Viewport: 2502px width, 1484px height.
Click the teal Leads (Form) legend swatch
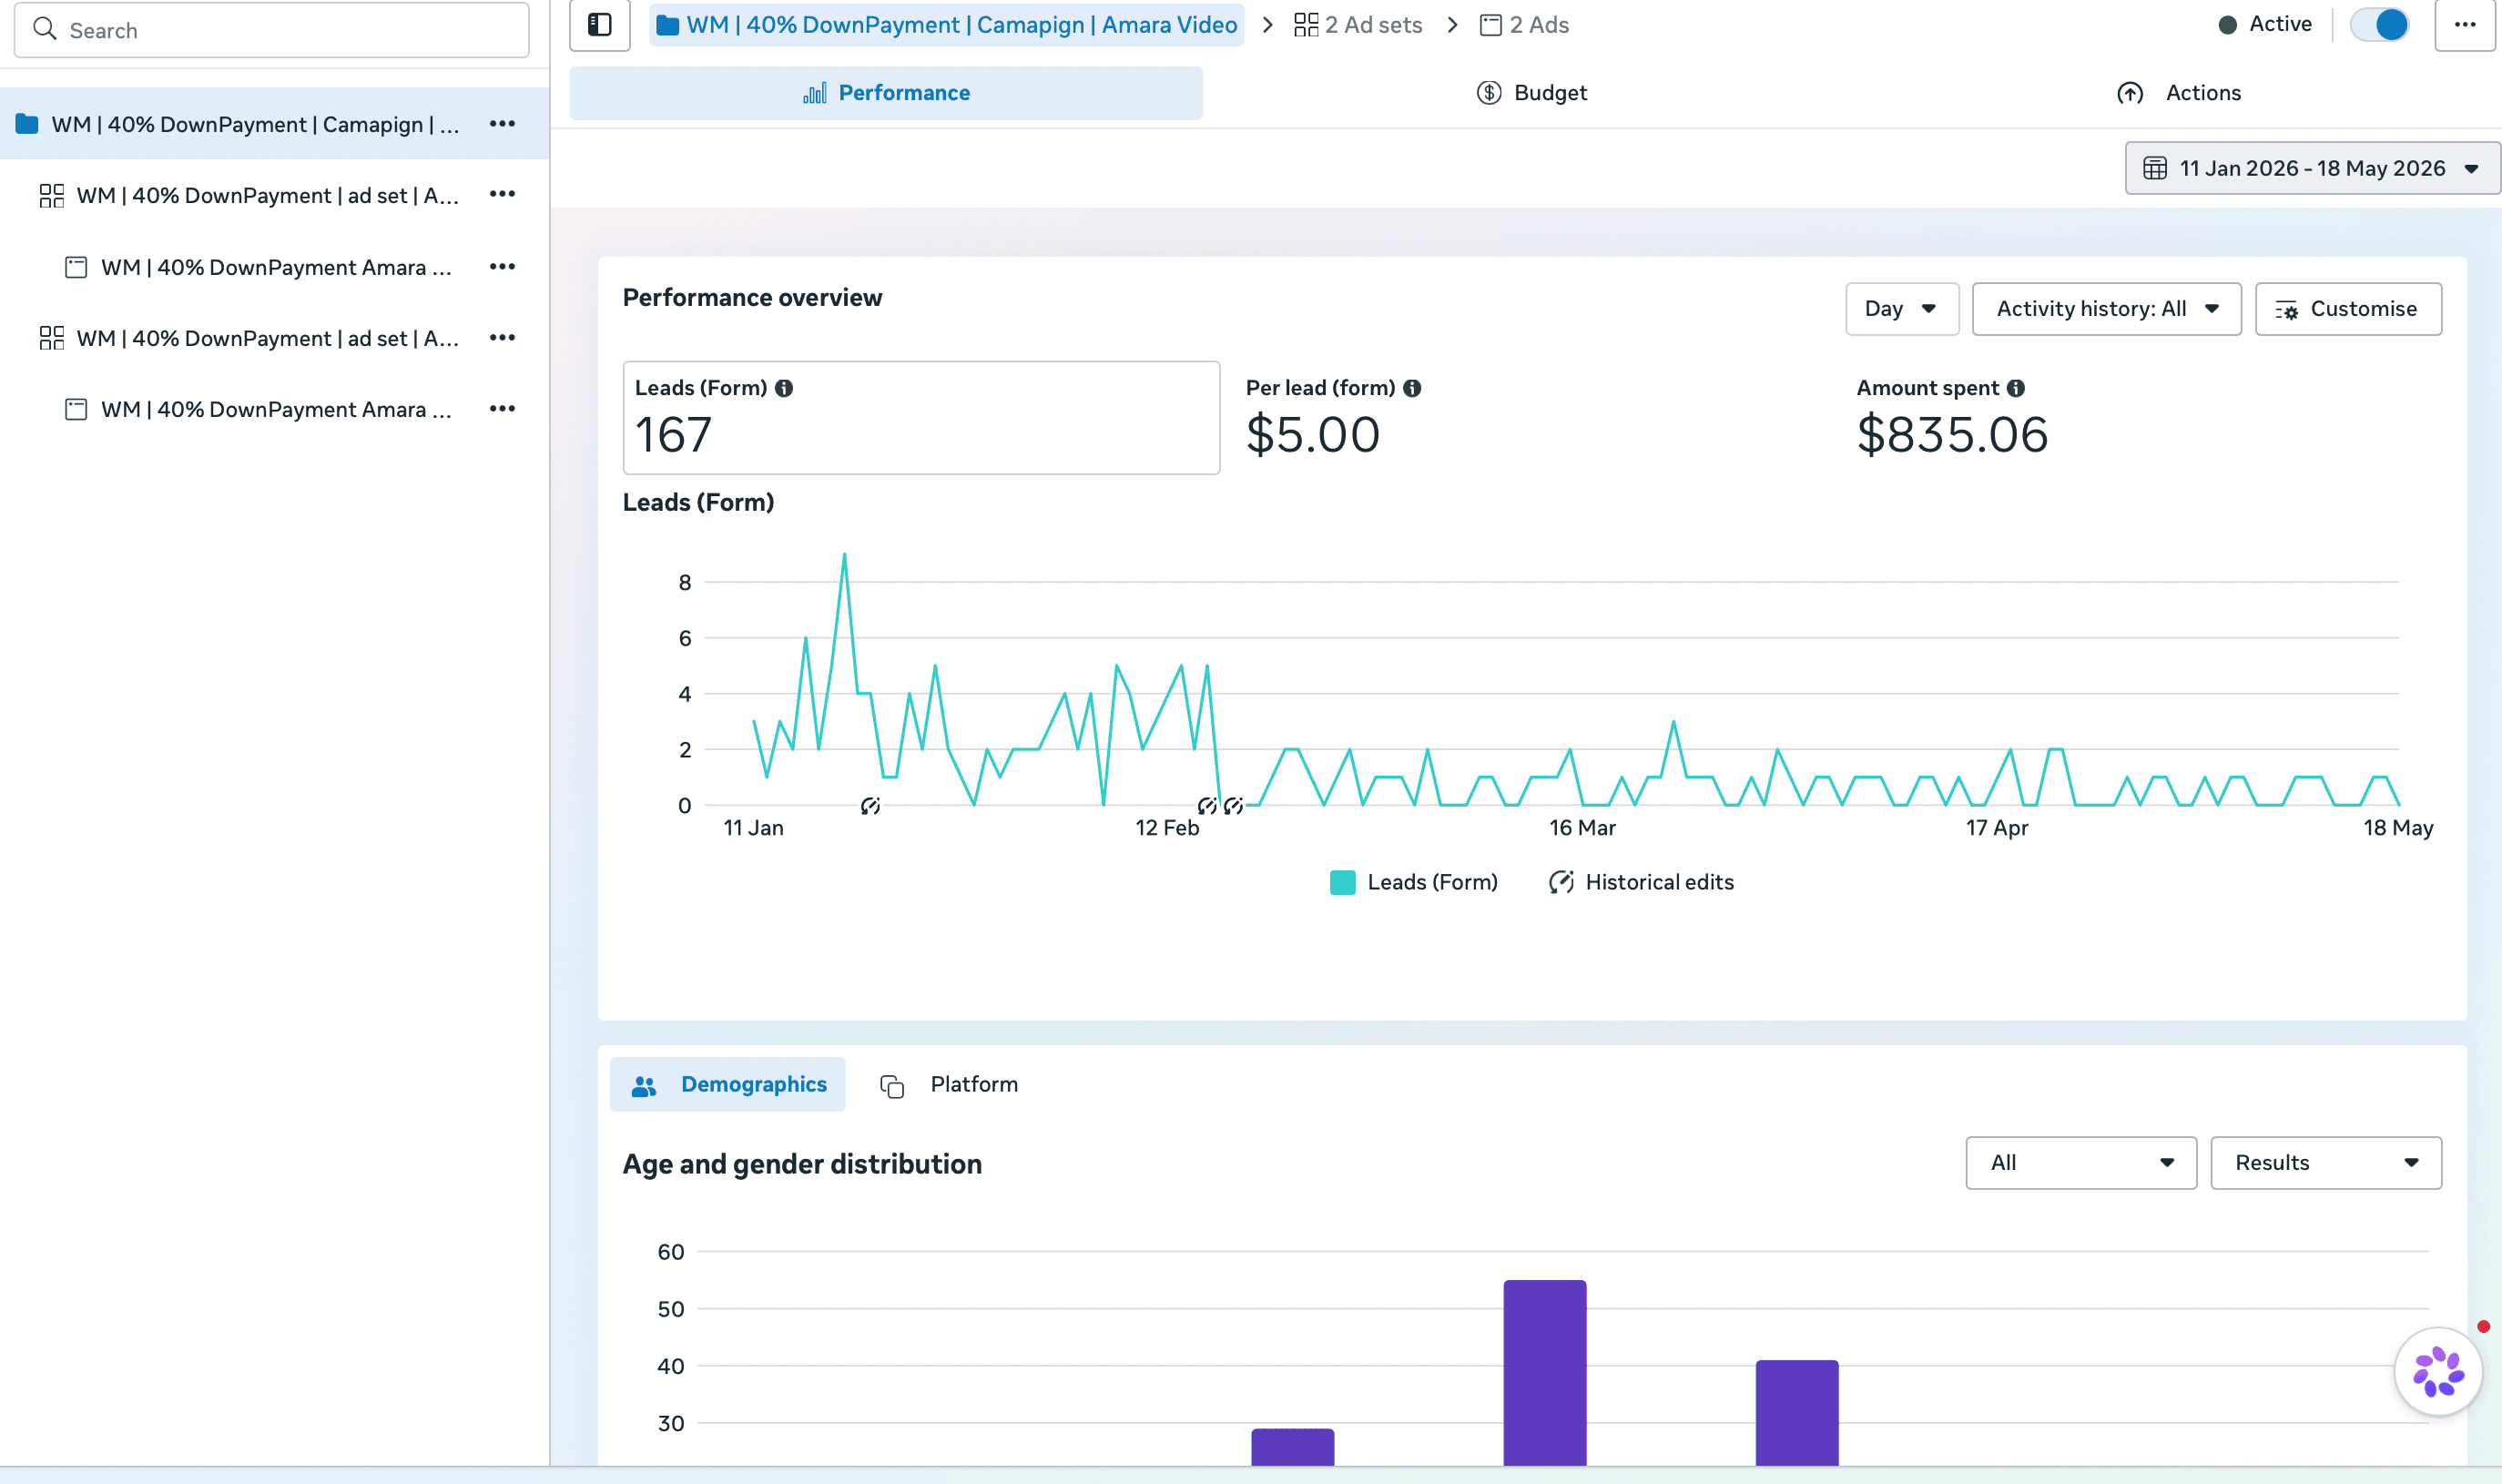click(1342, 882)
